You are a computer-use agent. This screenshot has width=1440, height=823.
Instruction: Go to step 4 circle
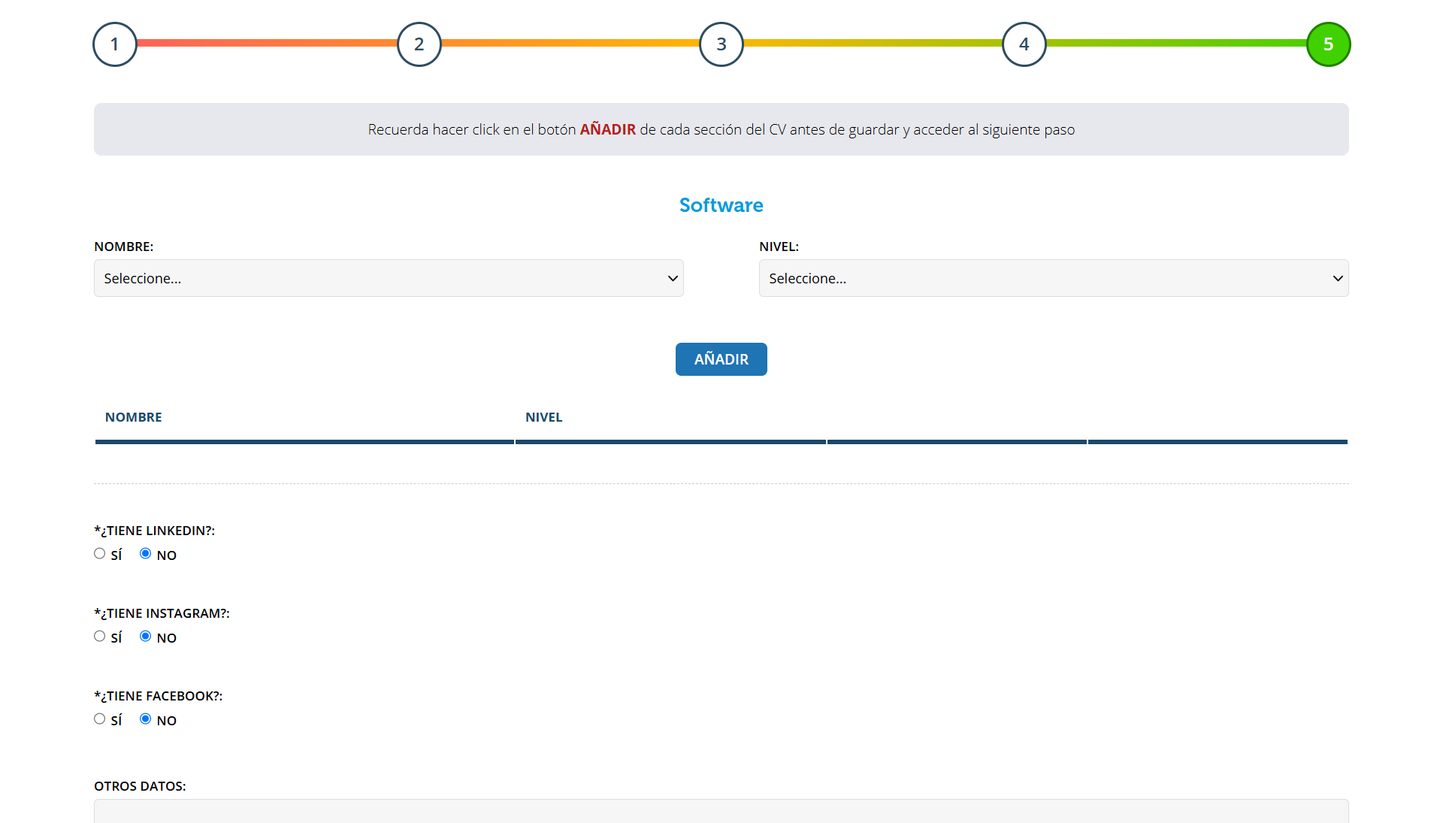pos(1024,44)
